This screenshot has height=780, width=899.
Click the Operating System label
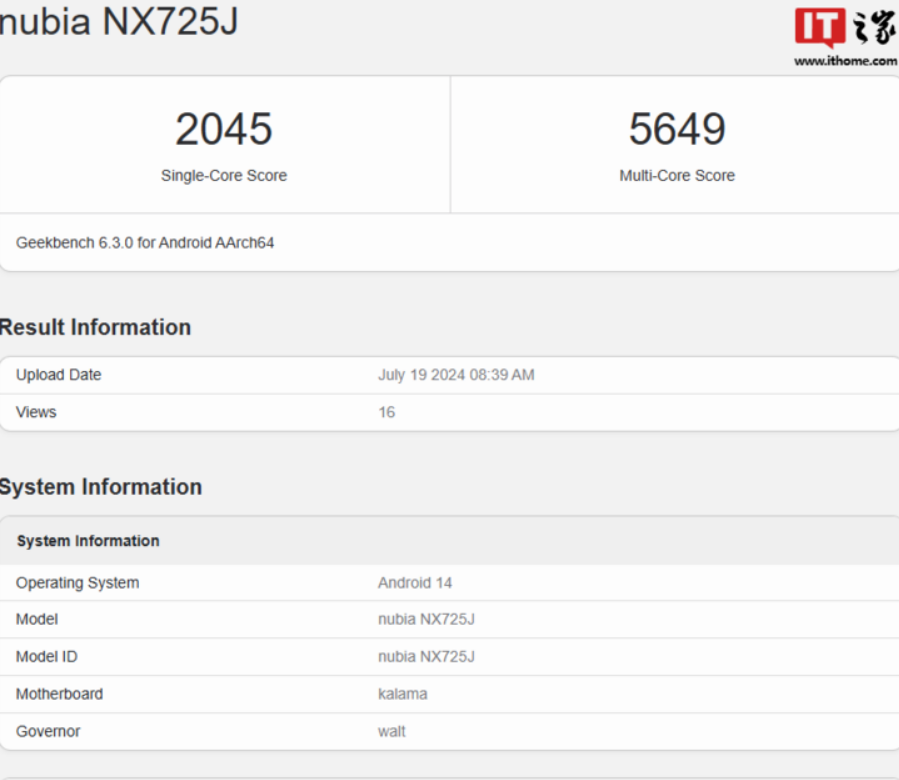[x=77, y=583]
